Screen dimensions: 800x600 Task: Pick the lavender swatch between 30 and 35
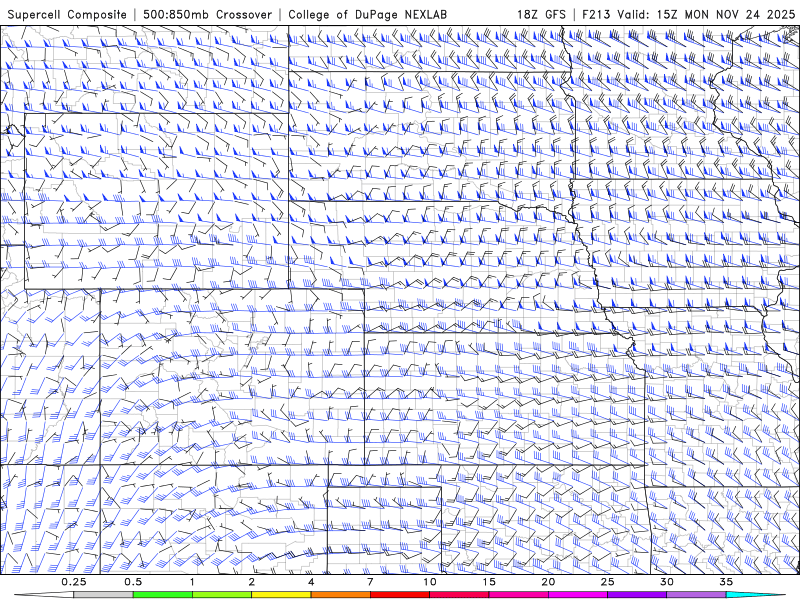coord(696,595)
